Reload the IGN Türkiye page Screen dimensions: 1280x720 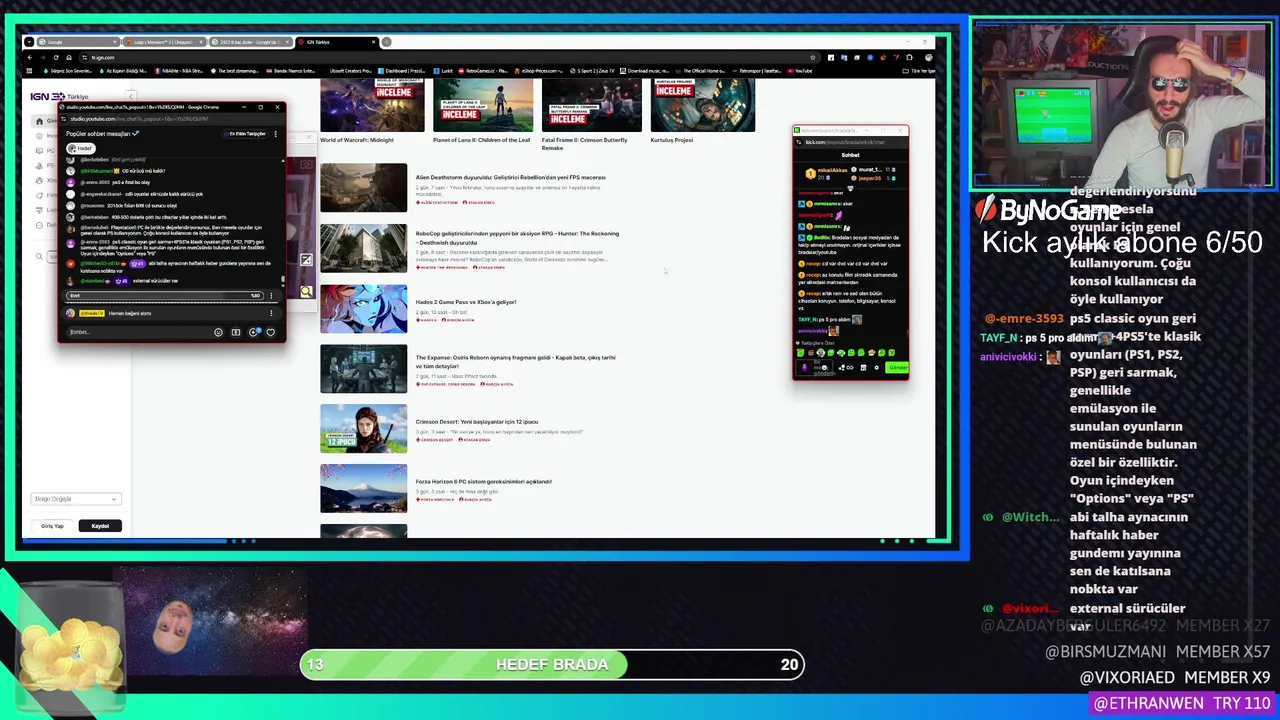pyautogui.click(x=56, y=58)
